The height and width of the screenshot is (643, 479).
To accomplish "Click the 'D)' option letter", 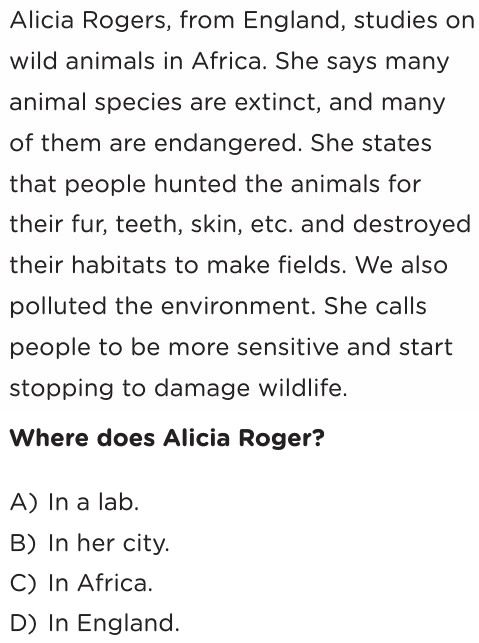I will coord(23,623).
